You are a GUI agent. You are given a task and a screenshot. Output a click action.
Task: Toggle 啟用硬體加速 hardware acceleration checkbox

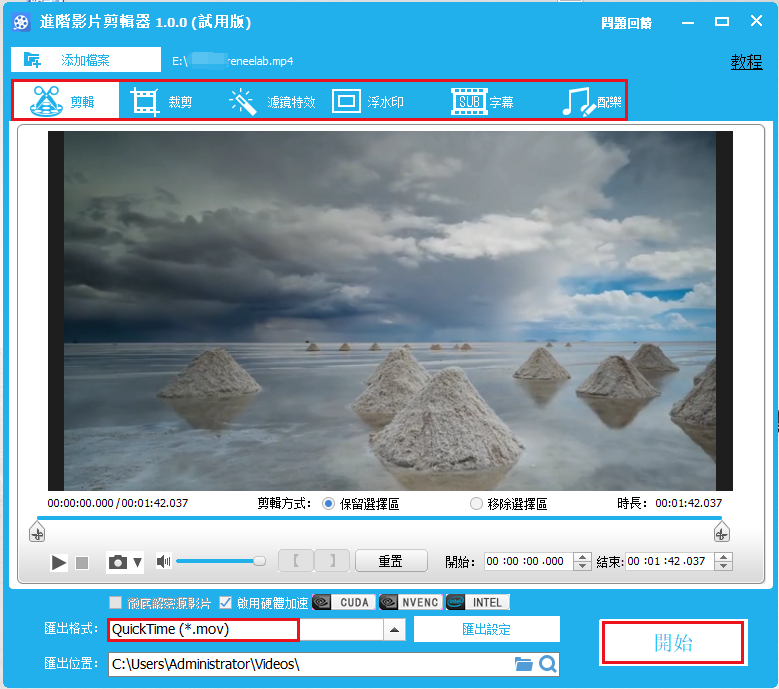coord(226,603)
